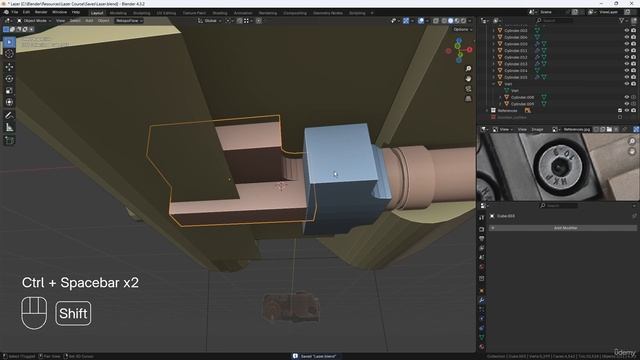This screenshot has width=640, height=360.
Task: Choose the Move tool
Action: [x=9, y=67]
